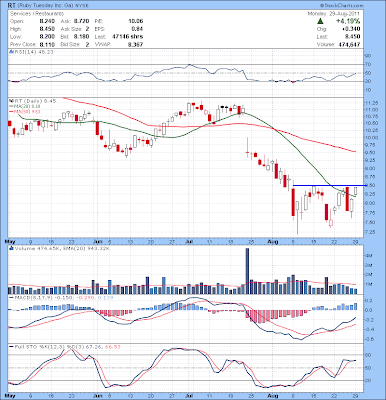Click the Bid Size value 2
Screen dimensions: 386x400
click(x=87, y=44)
